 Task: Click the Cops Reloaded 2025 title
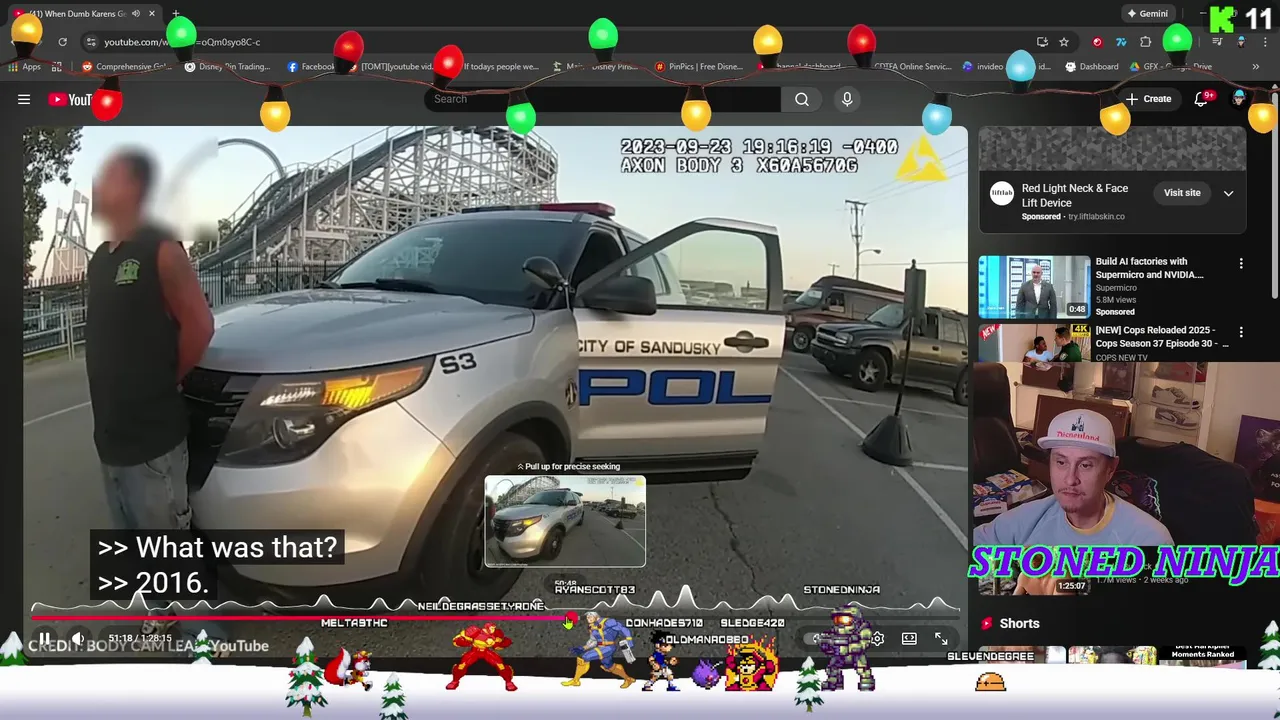1162,336
